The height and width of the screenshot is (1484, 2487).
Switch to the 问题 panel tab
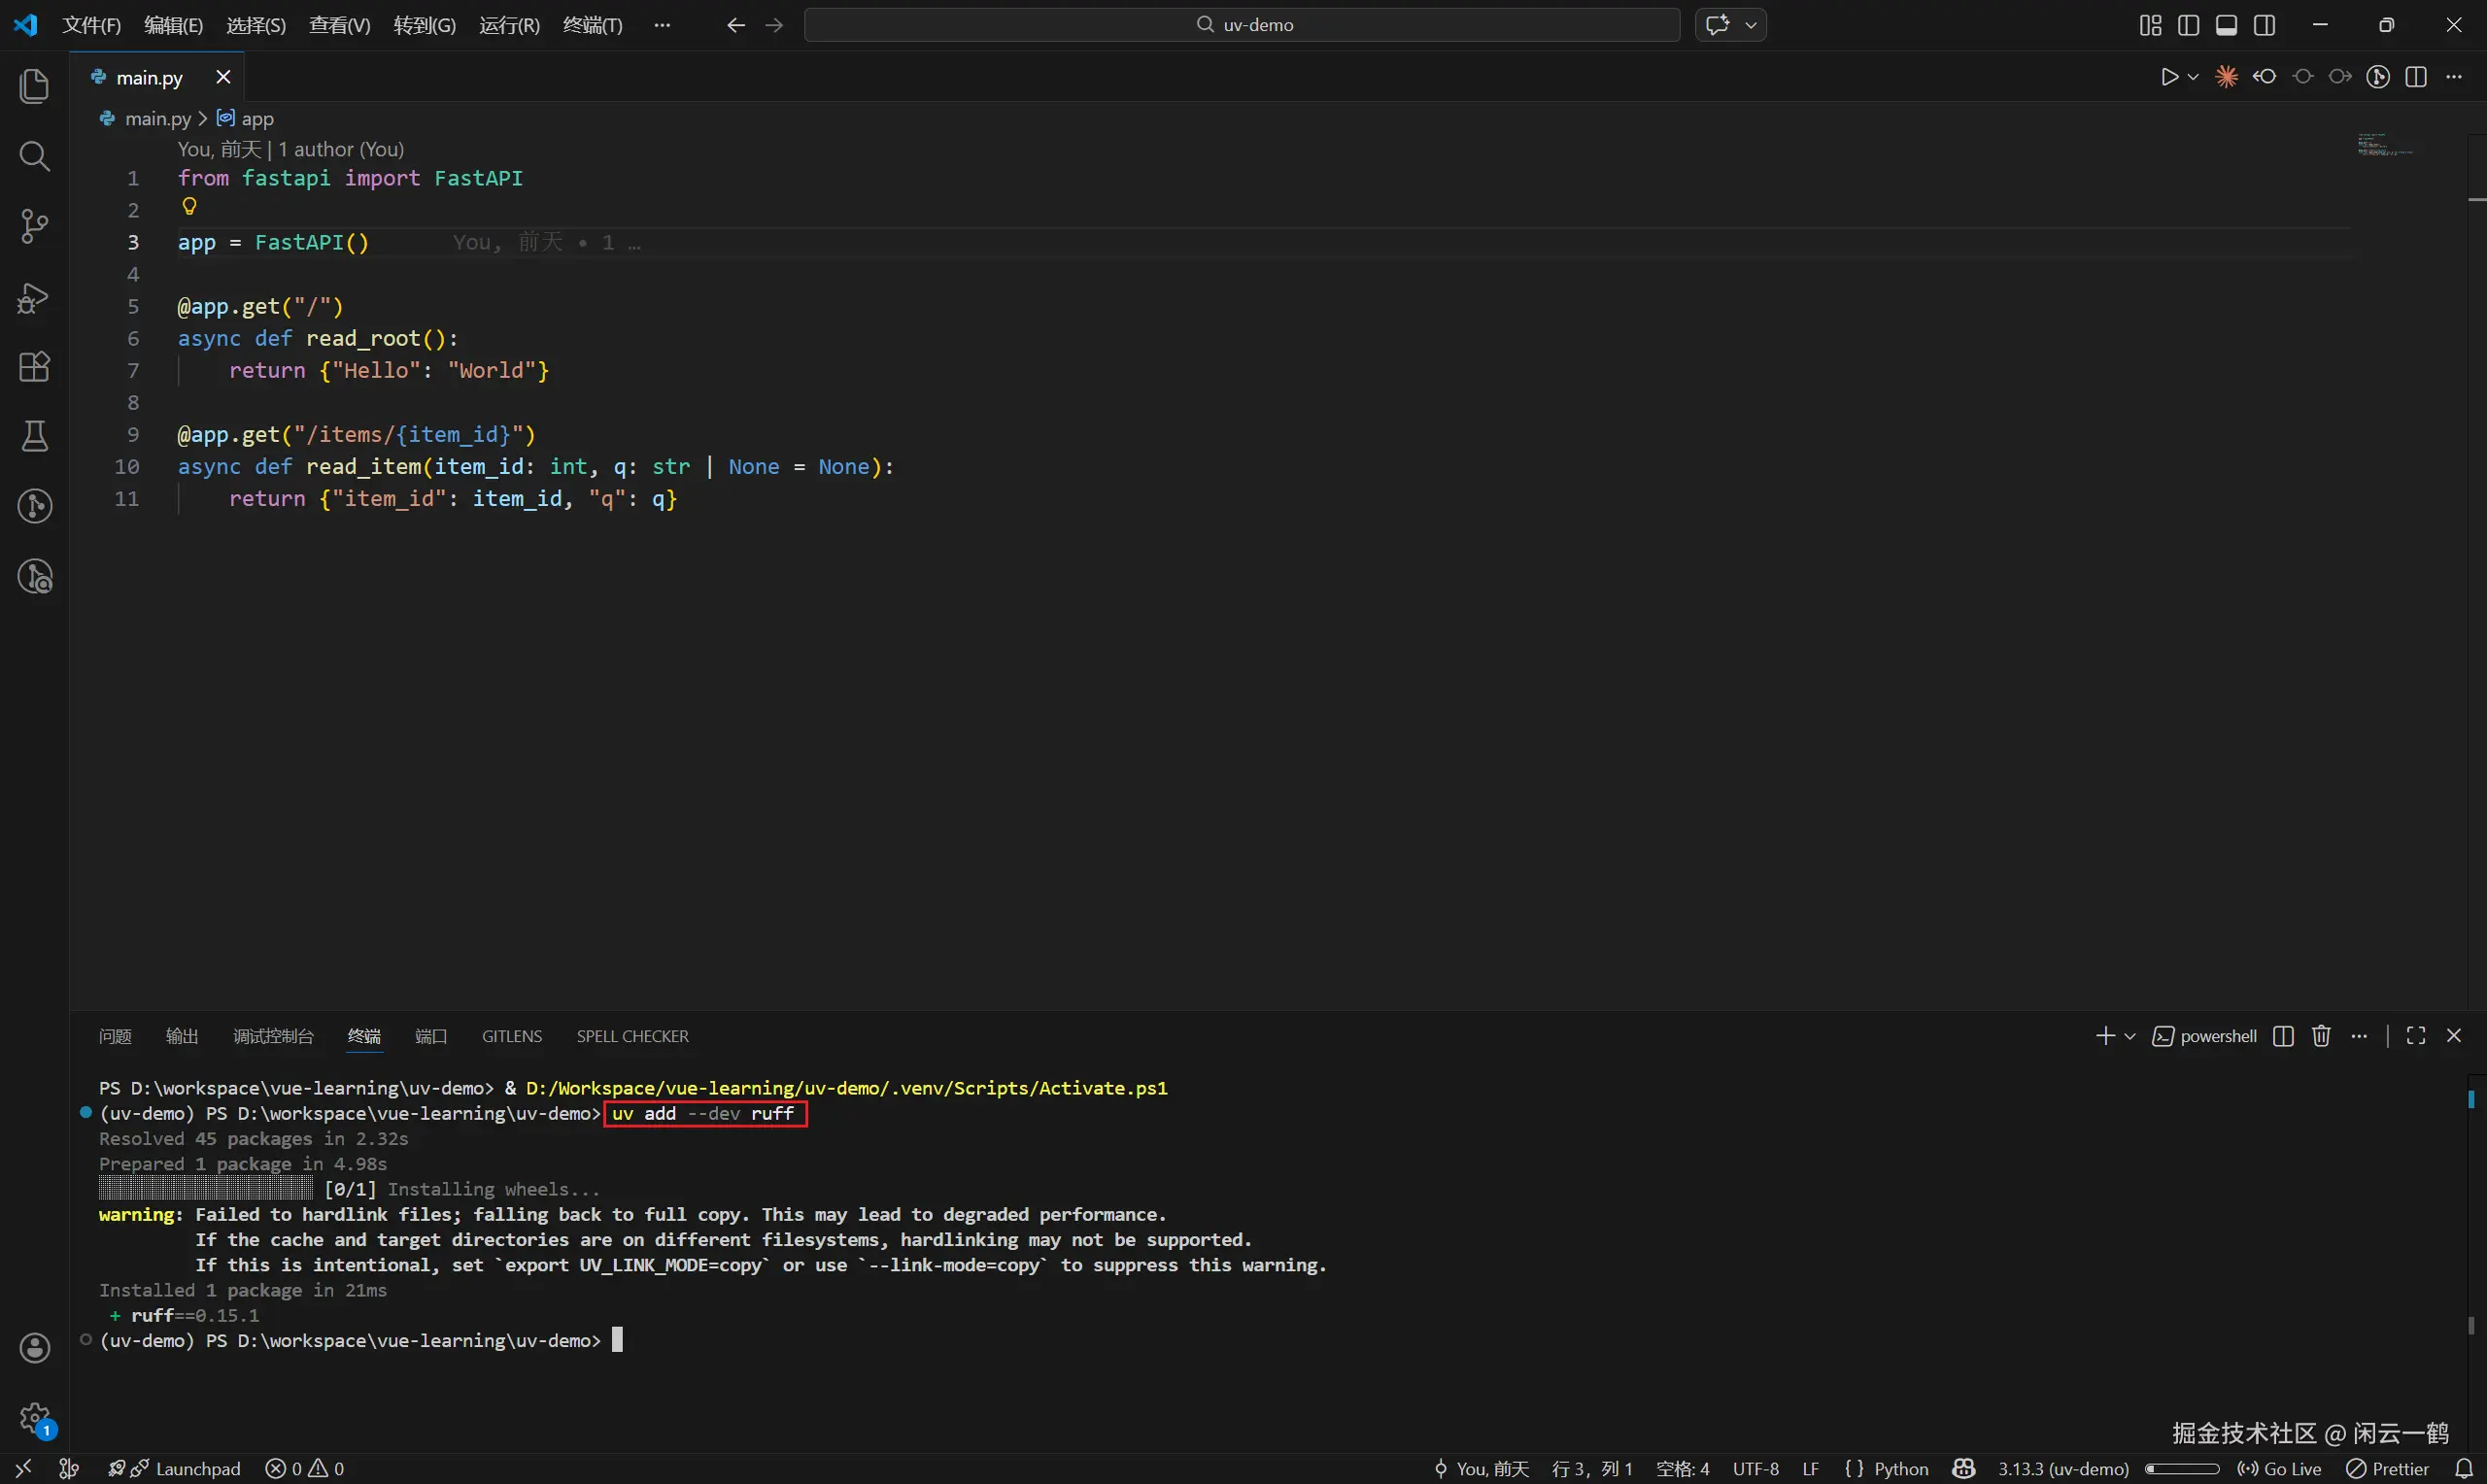pos(115,1036)
